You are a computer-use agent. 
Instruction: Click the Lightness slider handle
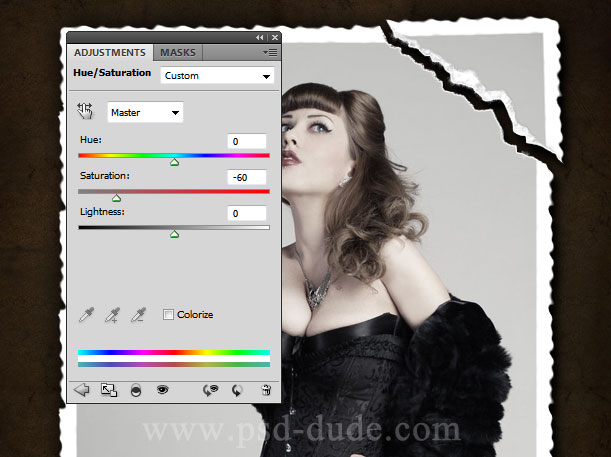point(174,234)
